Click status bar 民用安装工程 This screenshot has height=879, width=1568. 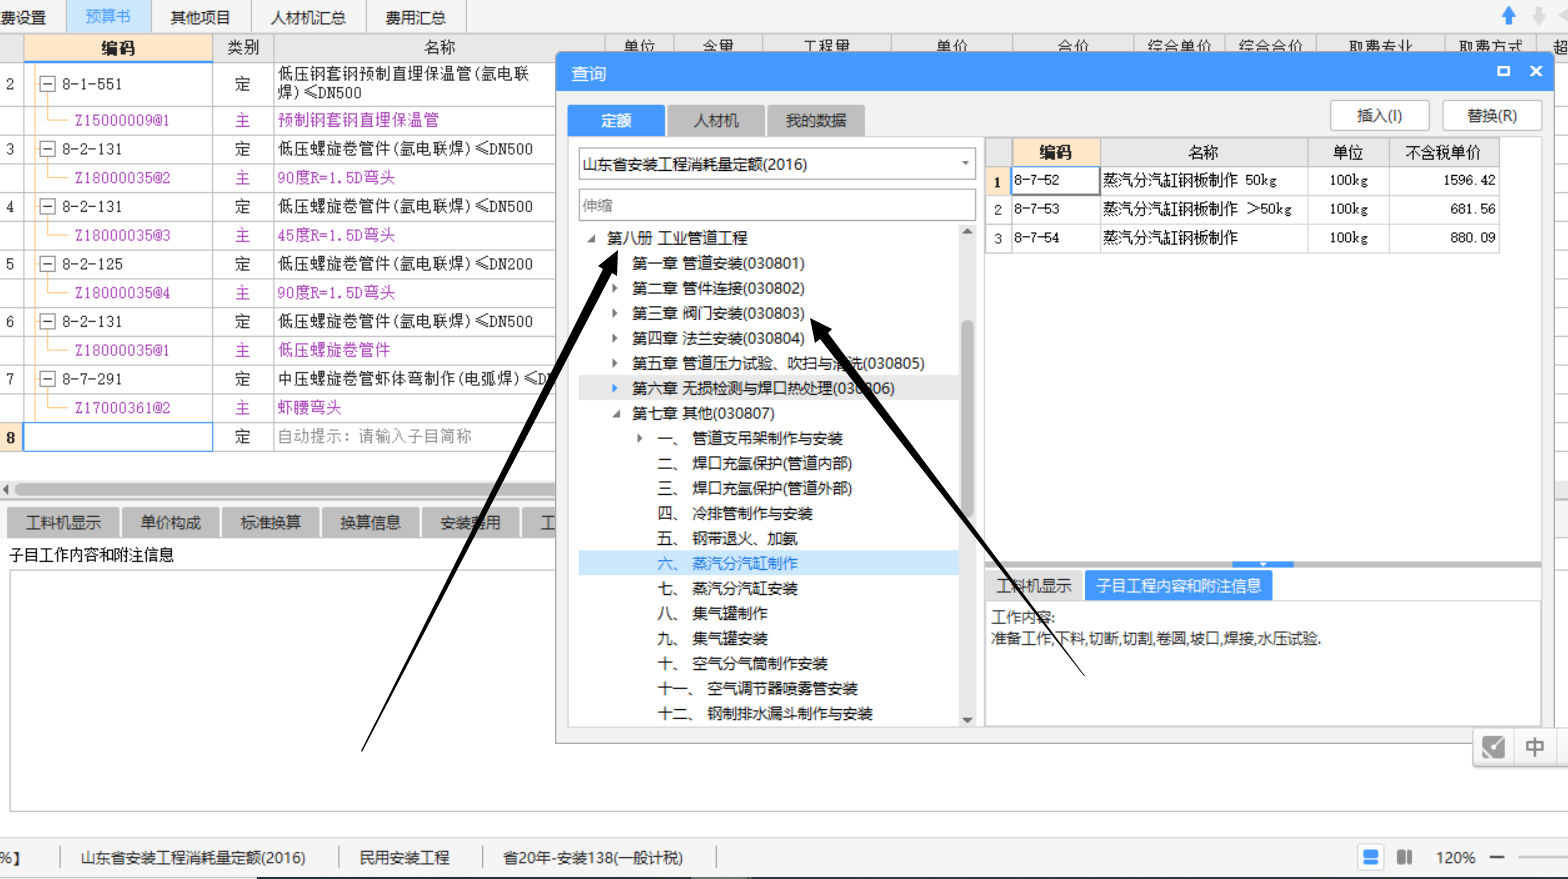point(404,857)
